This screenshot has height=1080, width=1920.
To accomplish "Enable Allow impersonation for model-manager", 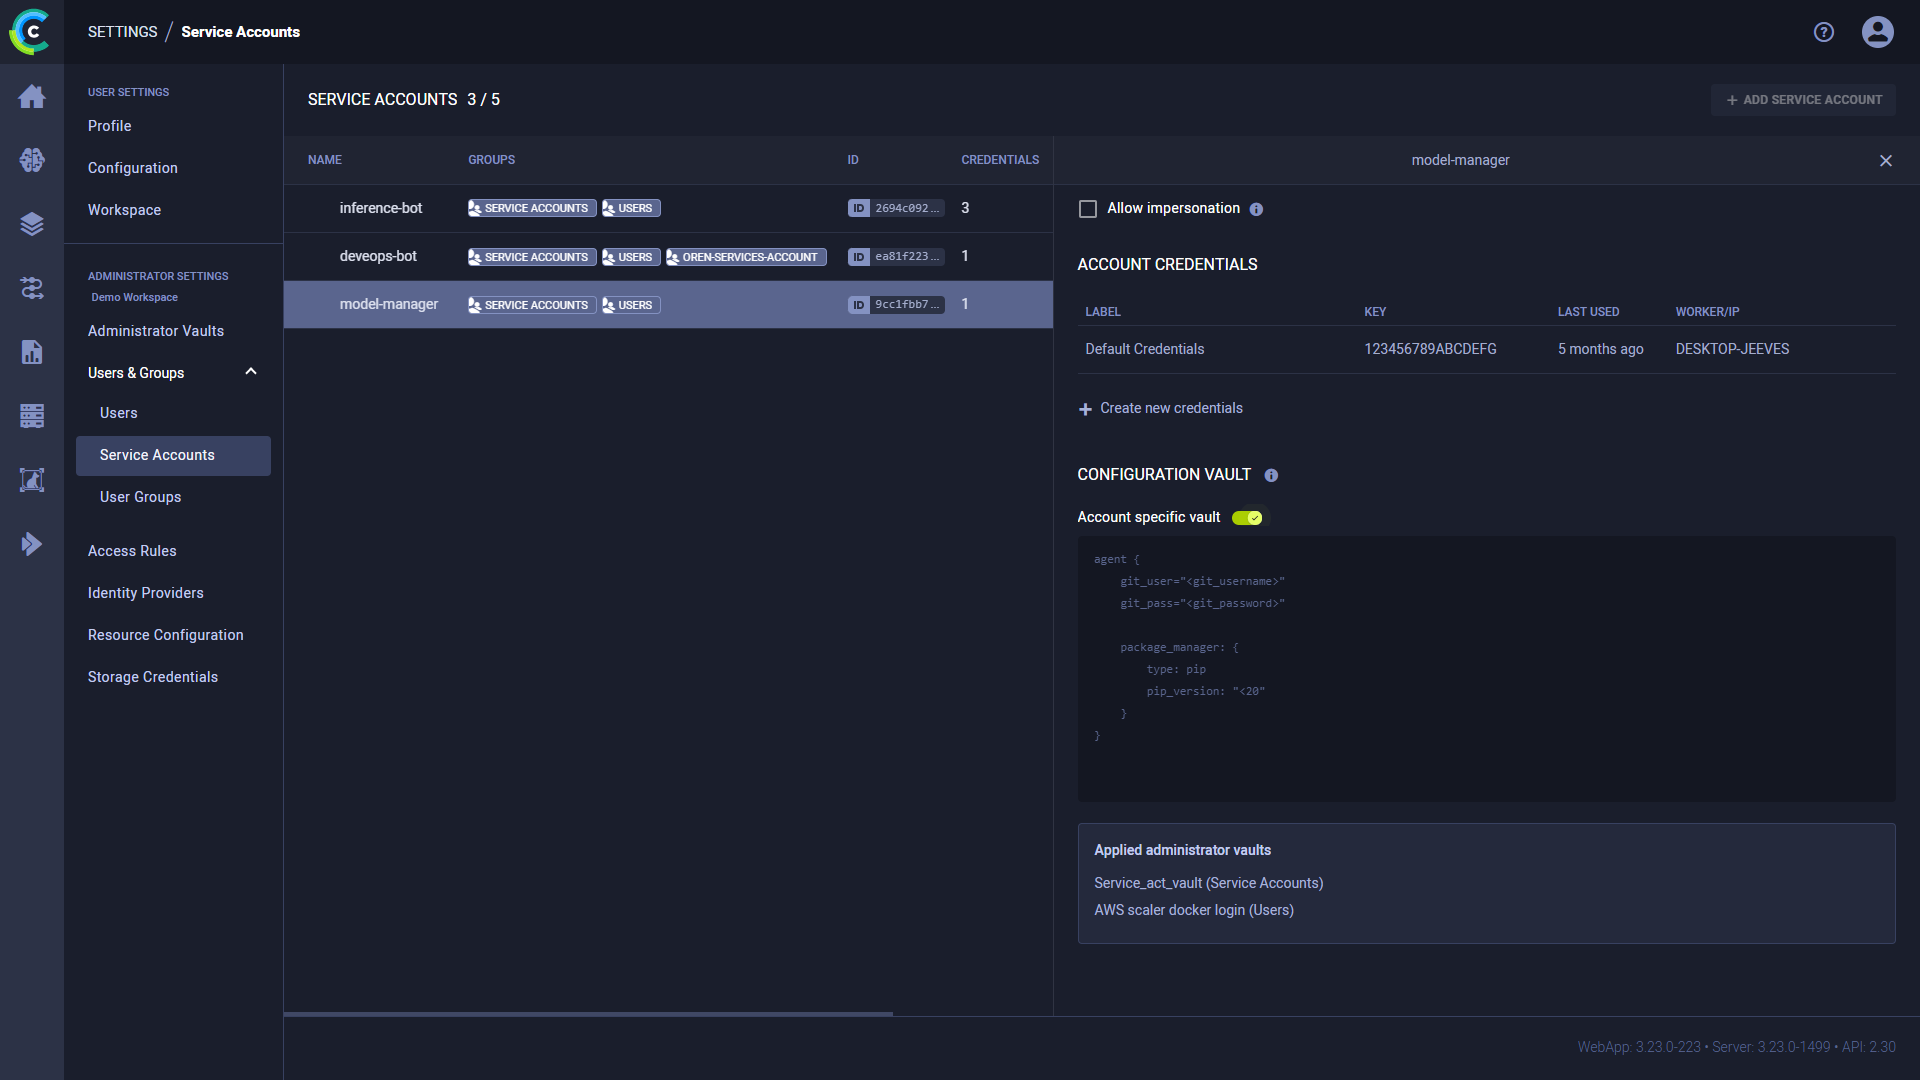I will 1088,208.
